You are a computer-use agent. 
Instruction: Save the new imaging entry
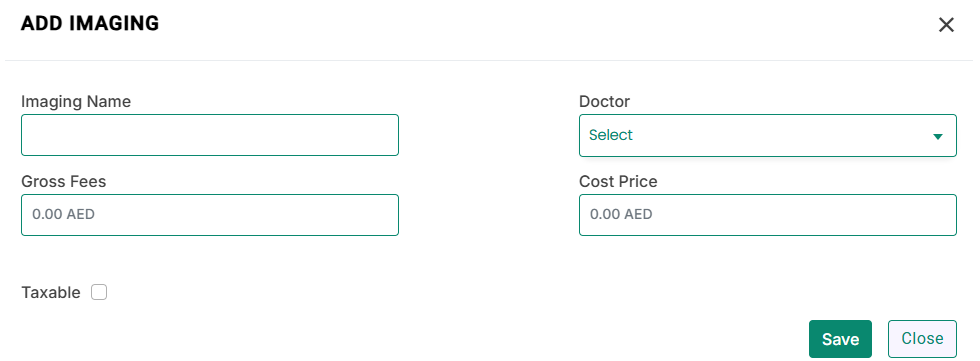pos(840,339)
